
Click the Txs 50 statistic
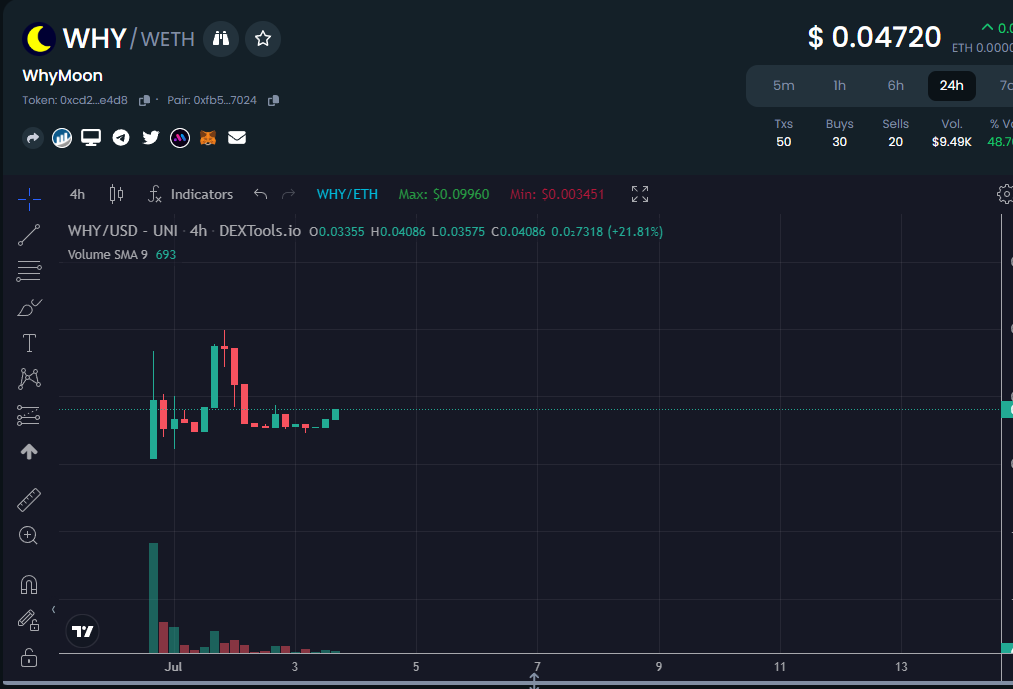[784, 133]
